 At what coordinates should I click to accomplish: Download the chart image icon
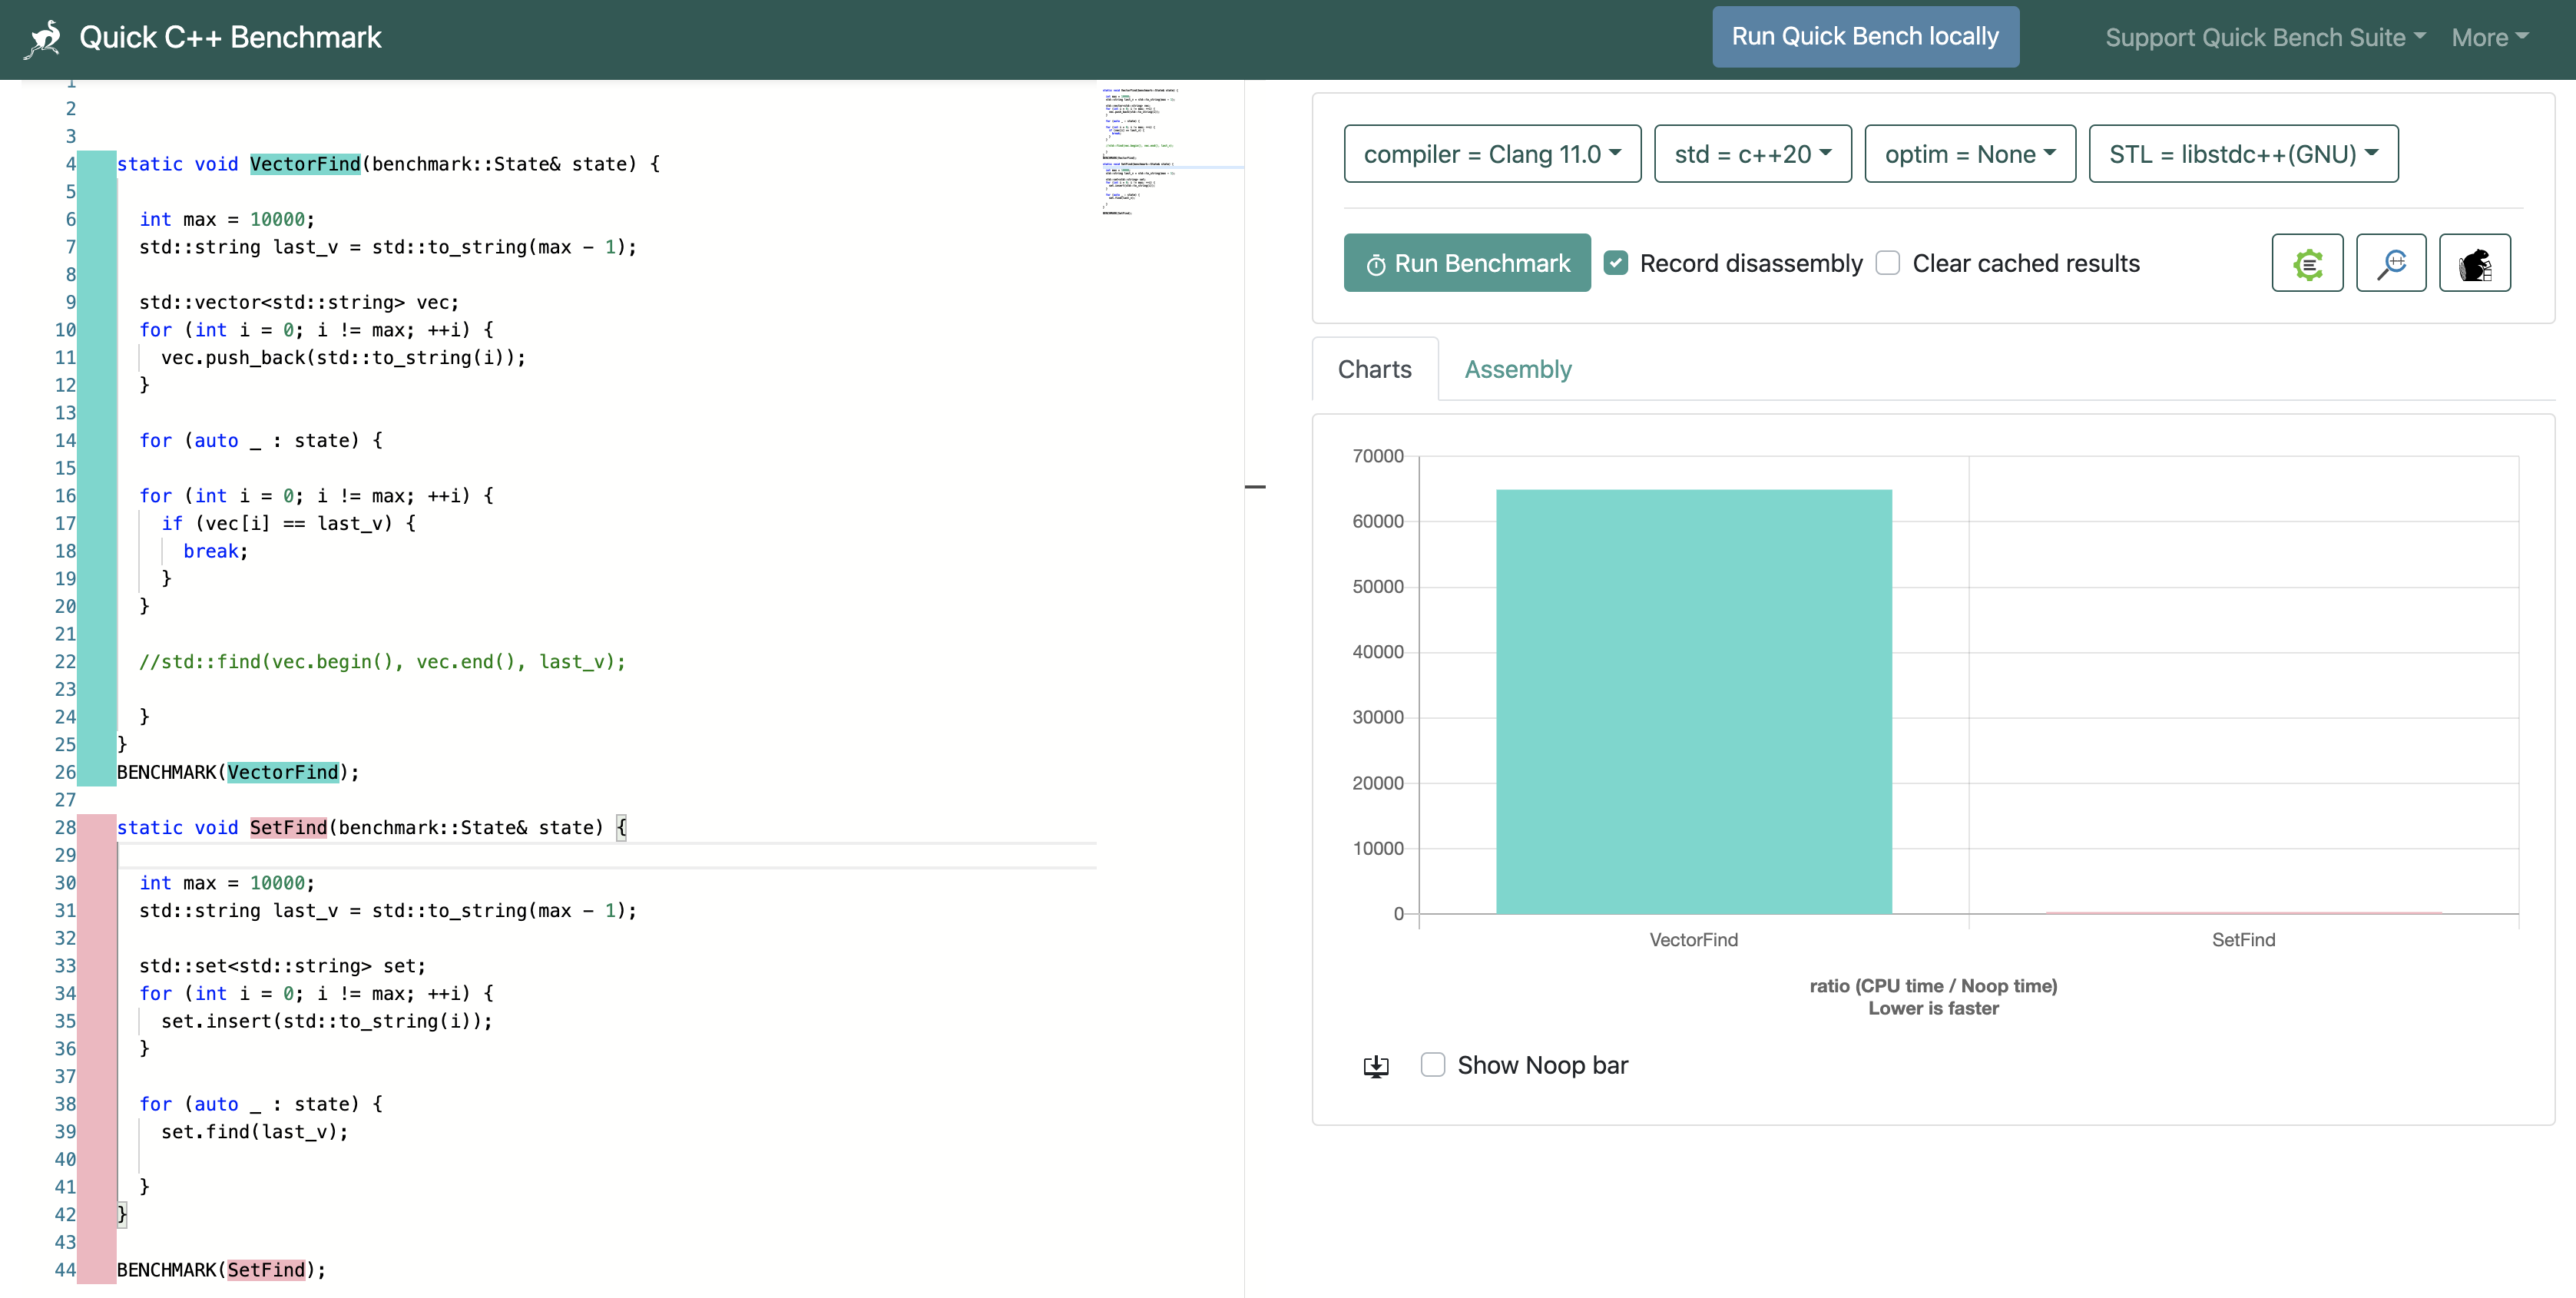1376,1066
